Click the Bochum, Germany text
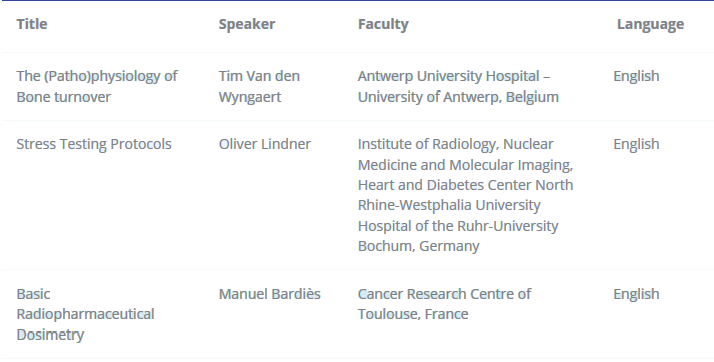The height and width of the screenshot is (362, 714). coord(418,246)
